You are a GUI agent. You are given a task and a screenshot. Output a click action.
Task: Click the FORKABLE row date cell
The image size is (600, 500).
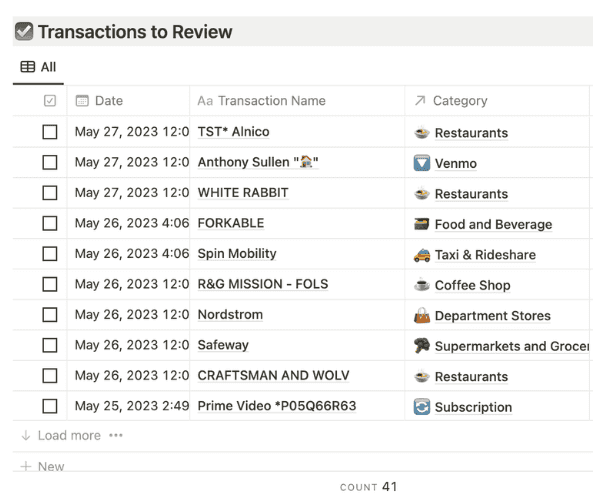128,223
